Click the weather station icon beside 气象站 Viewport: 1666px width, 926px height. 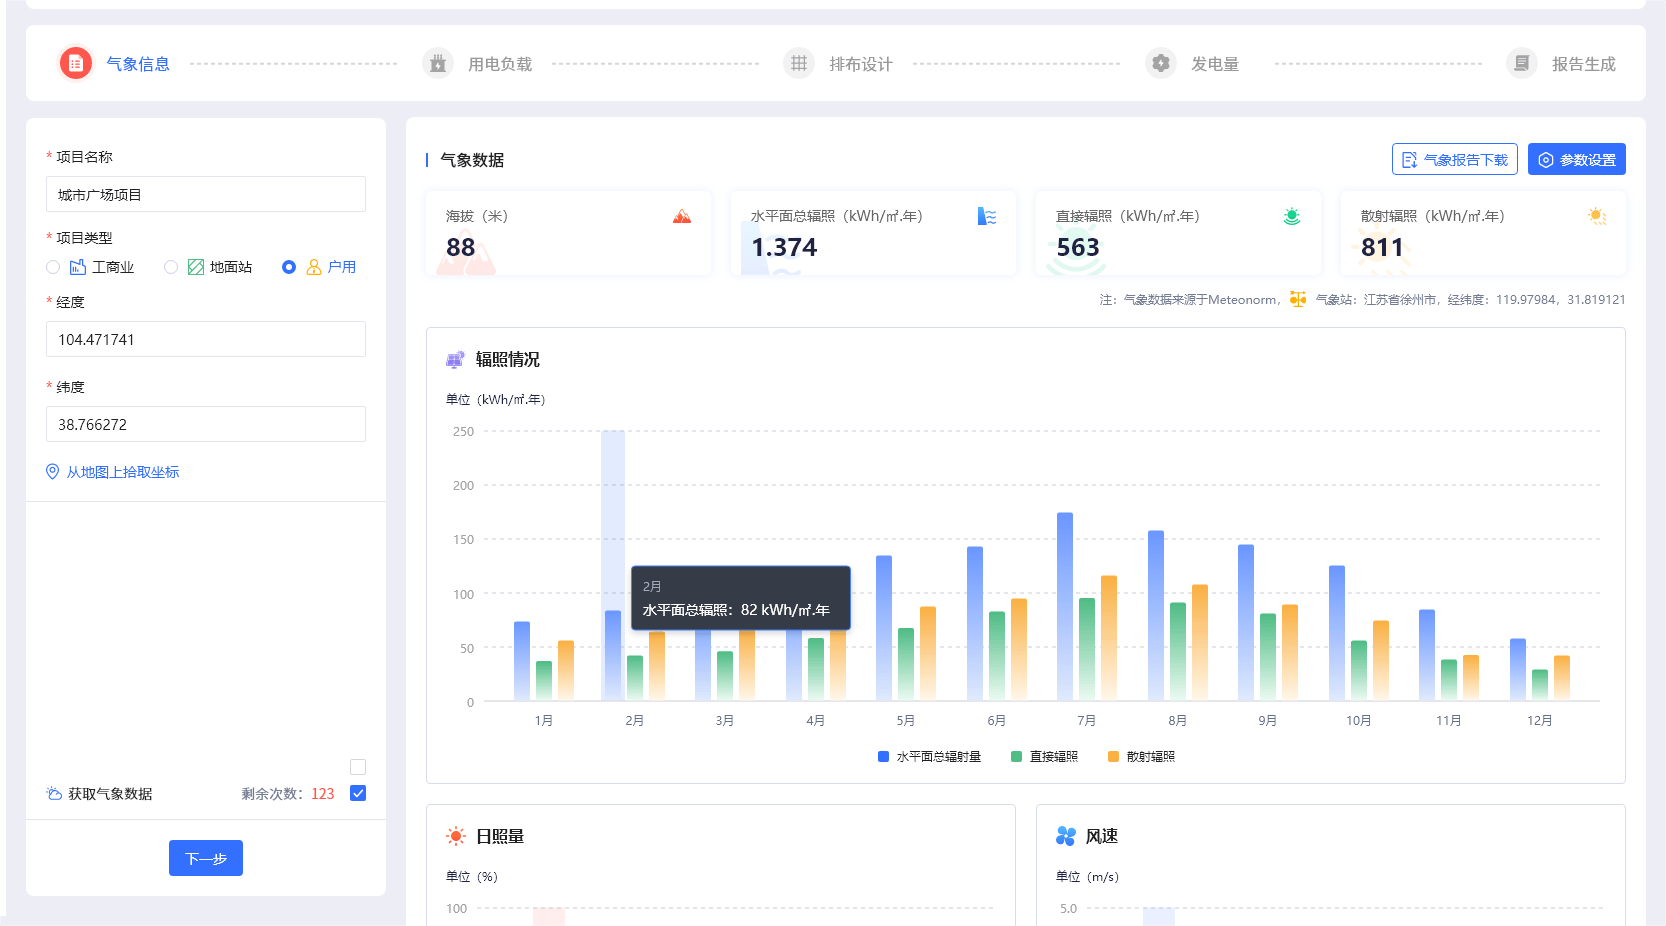pos(1298,299)
